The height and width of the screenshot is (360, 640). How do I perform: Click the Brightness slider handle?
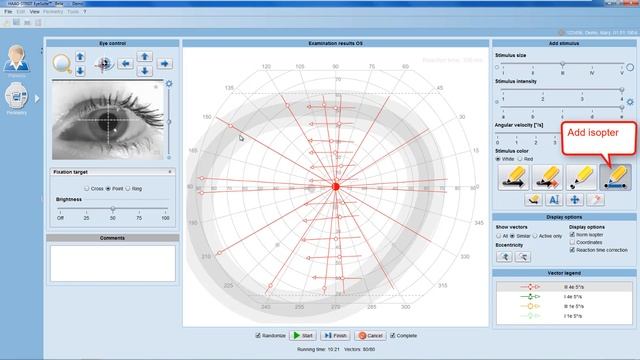[x=113, y=209]
